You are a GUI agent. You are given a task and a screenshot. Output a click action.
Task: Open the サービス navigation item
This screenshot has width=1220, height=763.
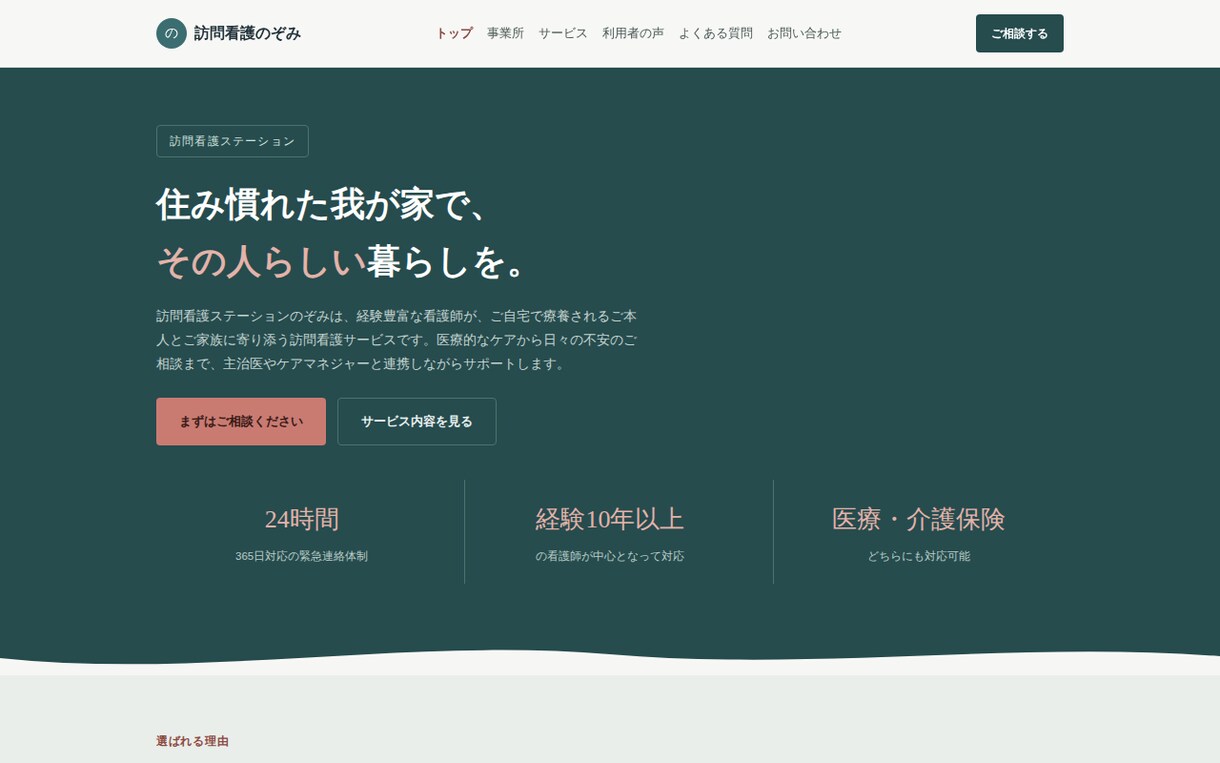[563, 33]
